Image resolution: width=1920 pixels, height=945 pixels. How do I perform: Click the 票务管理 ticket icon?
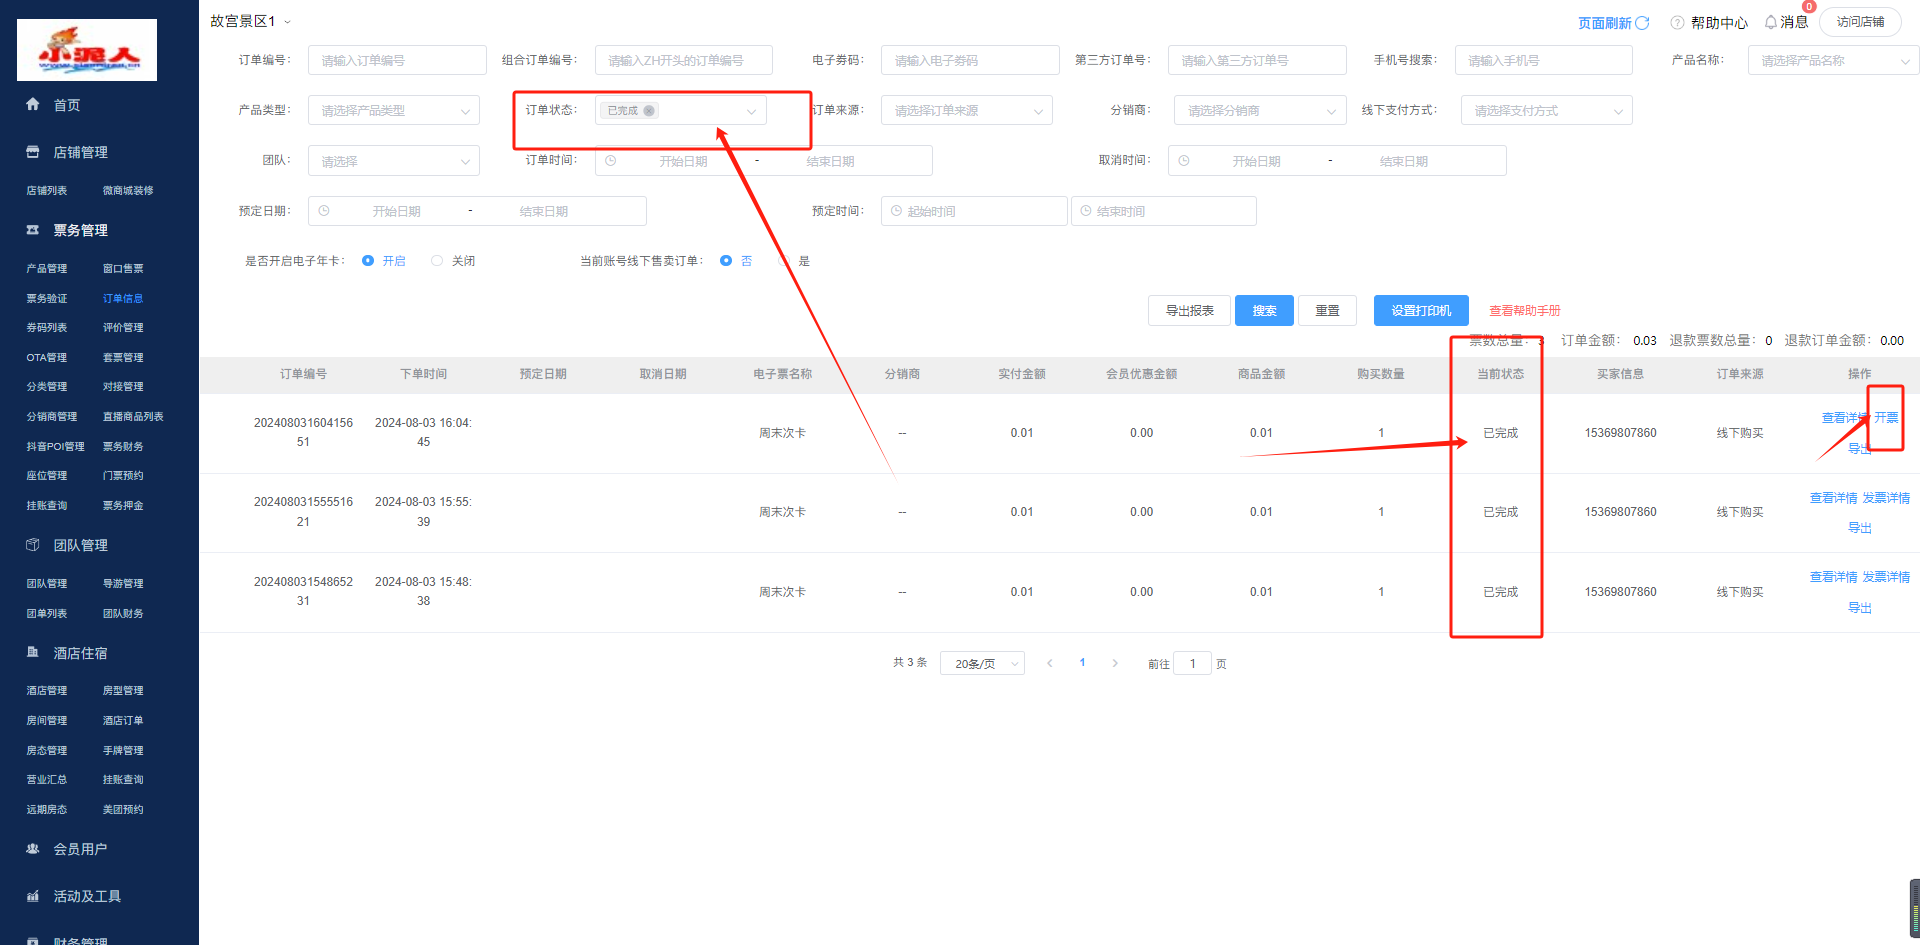33,230
